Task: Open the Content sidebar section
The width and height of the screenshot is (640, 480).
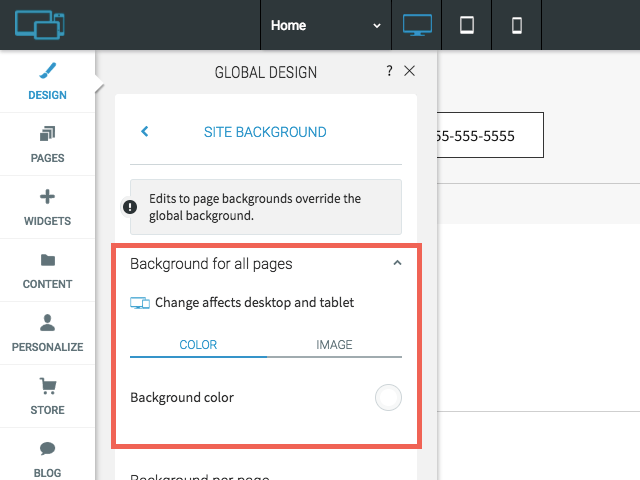Action: tap(47, 271)
